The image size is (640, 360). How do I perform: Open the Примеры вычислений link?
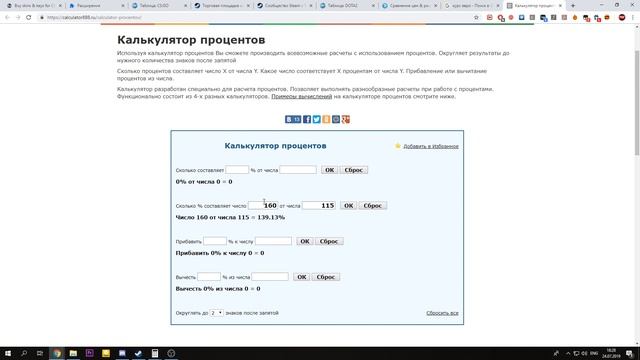(x=302, y=96)
